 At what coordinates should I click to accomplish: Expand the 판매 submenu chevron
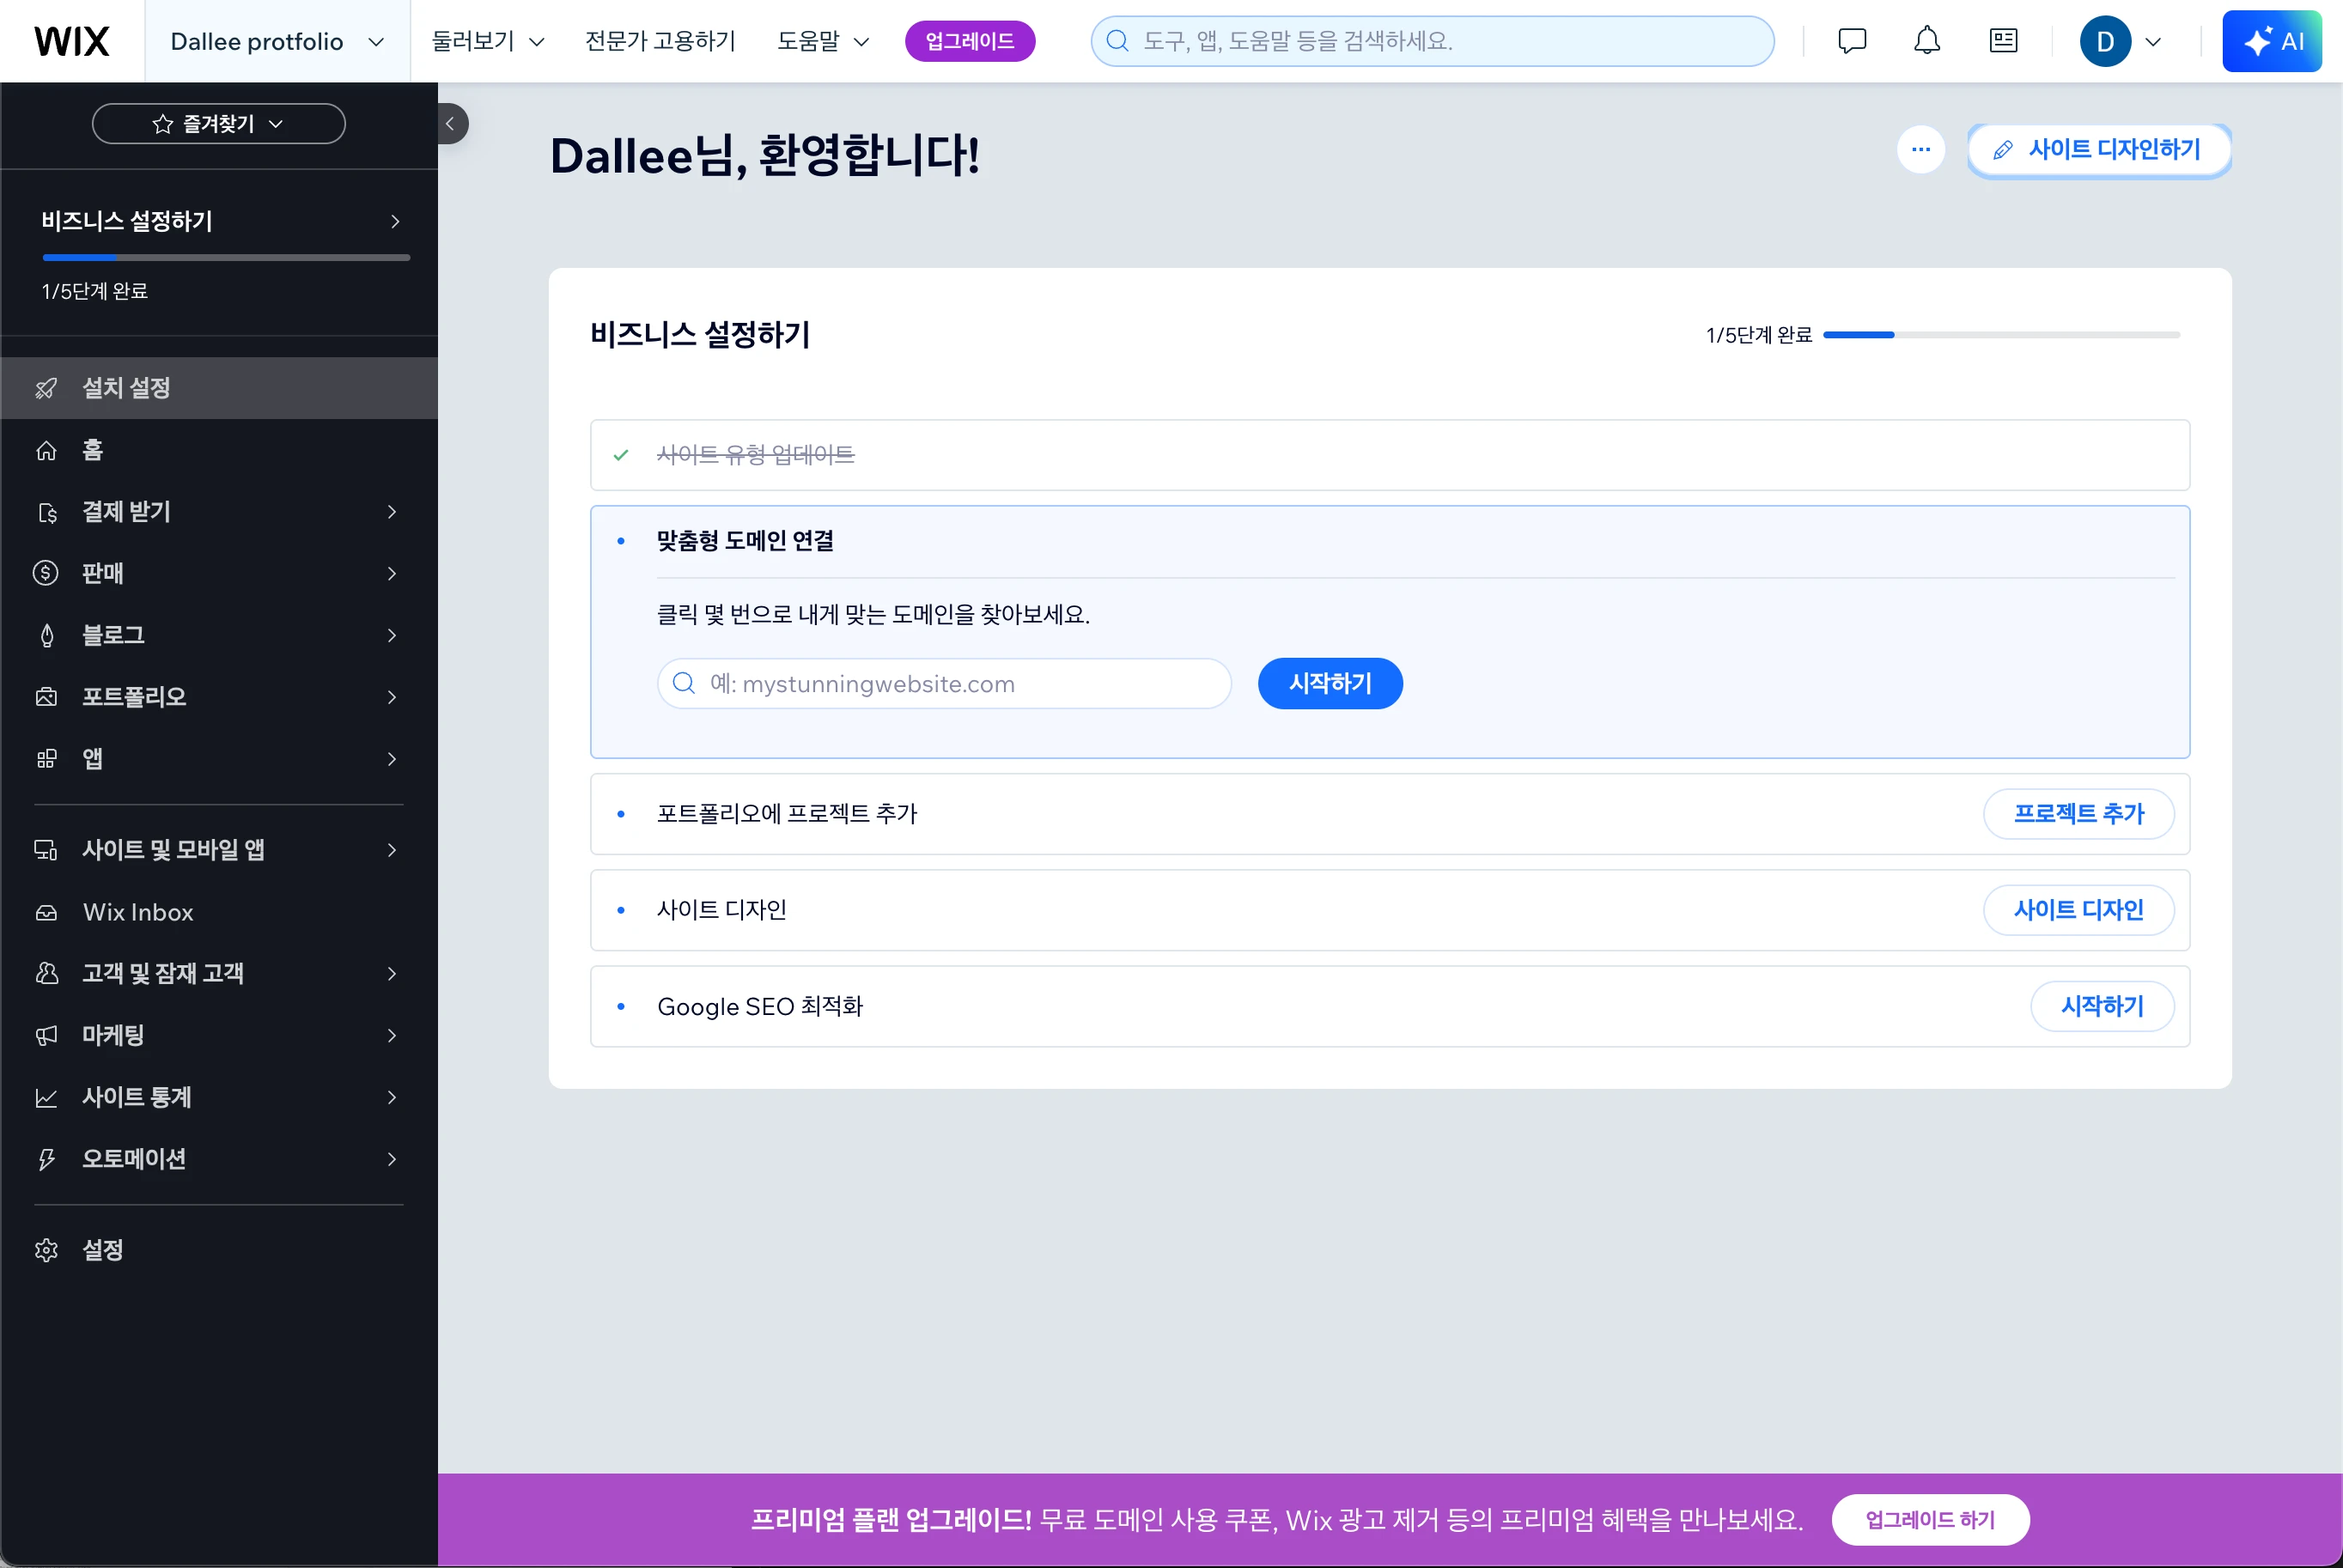[x=392, y=573]
